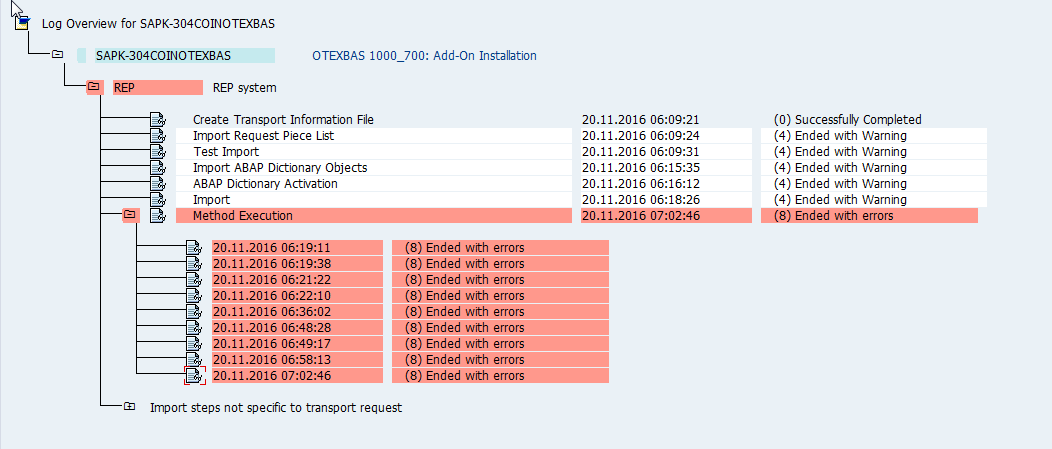Open log icon for 06:19:11 error entry

(194, 248)
